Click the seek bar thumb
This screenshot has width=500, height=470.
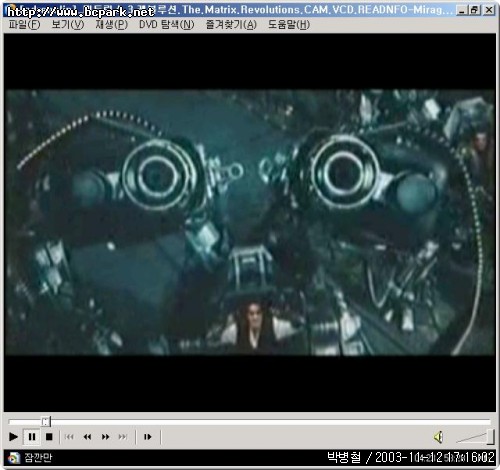click(46, 422)
